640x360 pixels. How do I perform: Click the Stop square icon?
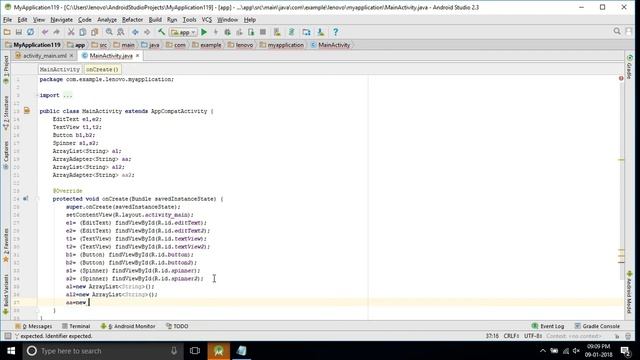[x=263, y=32]
